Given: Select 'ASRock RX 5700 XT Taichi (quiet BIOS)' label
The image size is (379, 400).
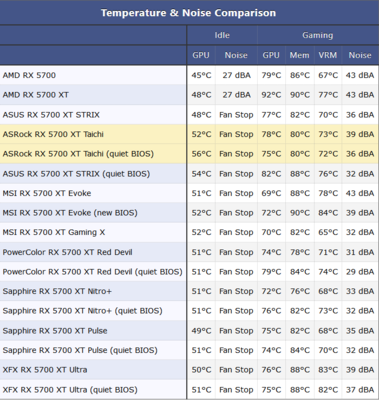Looking at the screenshot, I should coord(78,154).
